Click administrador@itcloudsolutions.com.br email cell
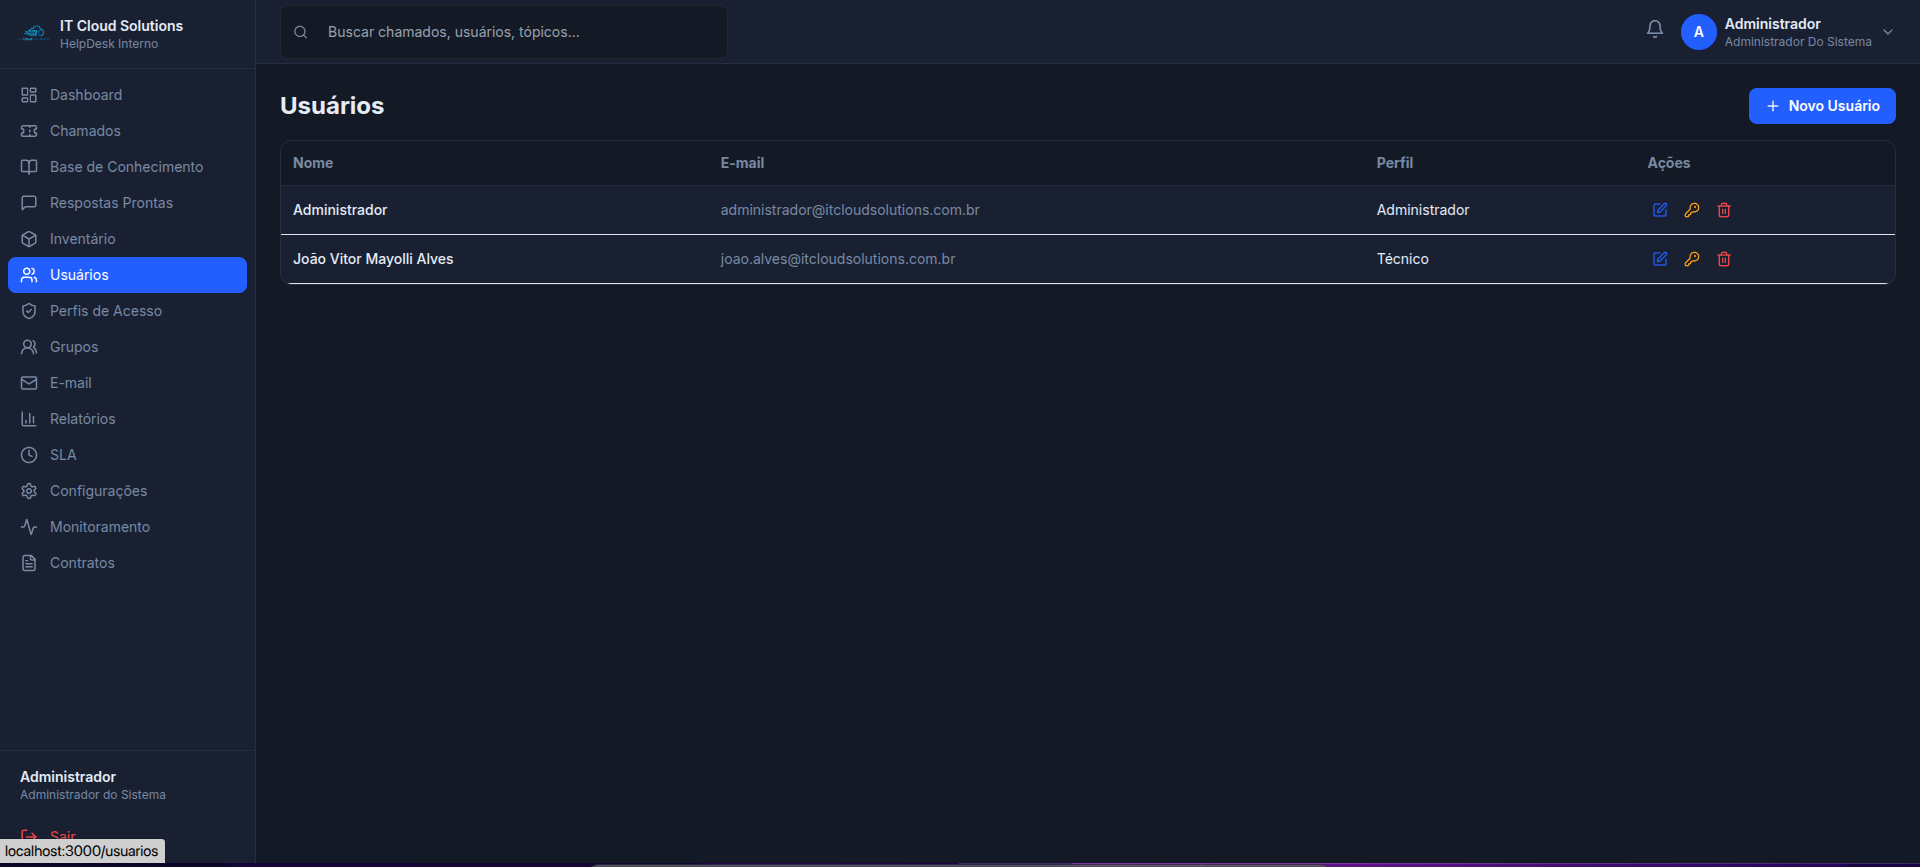This screenshot has height=867, width=1920. point(850,210)
